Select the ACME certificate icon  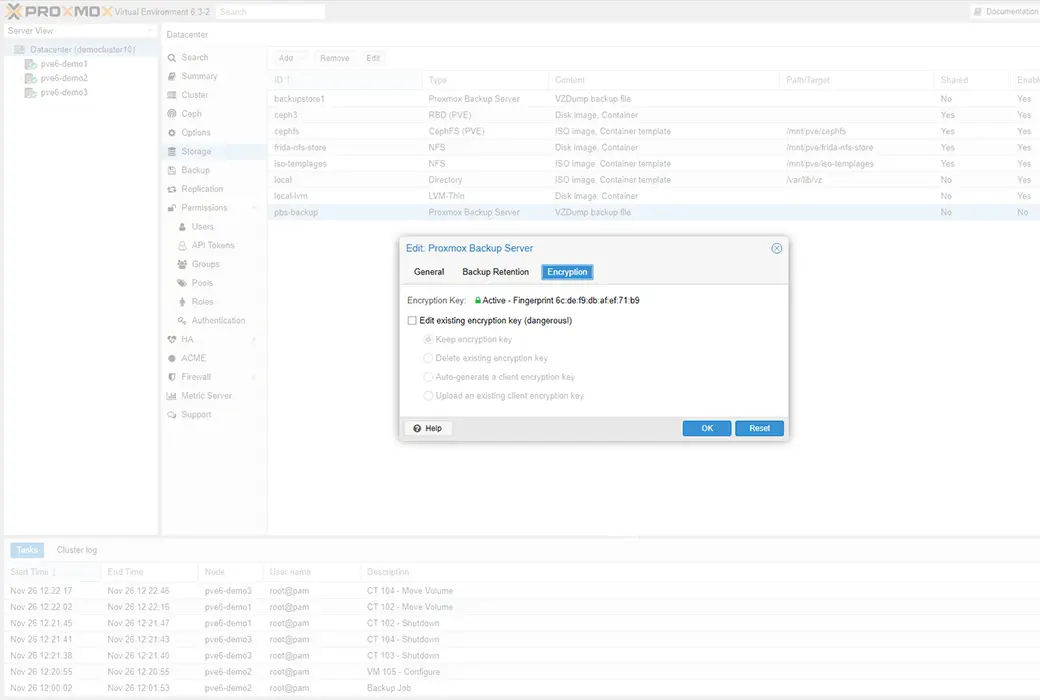[172, 358]
